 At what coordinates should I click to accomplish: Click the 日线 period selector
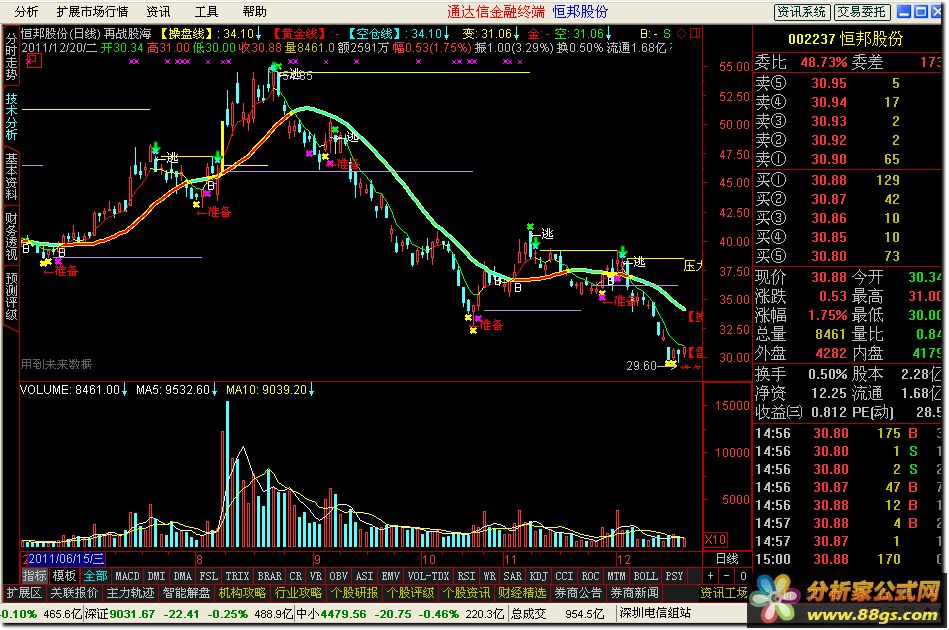coord(728,559)
